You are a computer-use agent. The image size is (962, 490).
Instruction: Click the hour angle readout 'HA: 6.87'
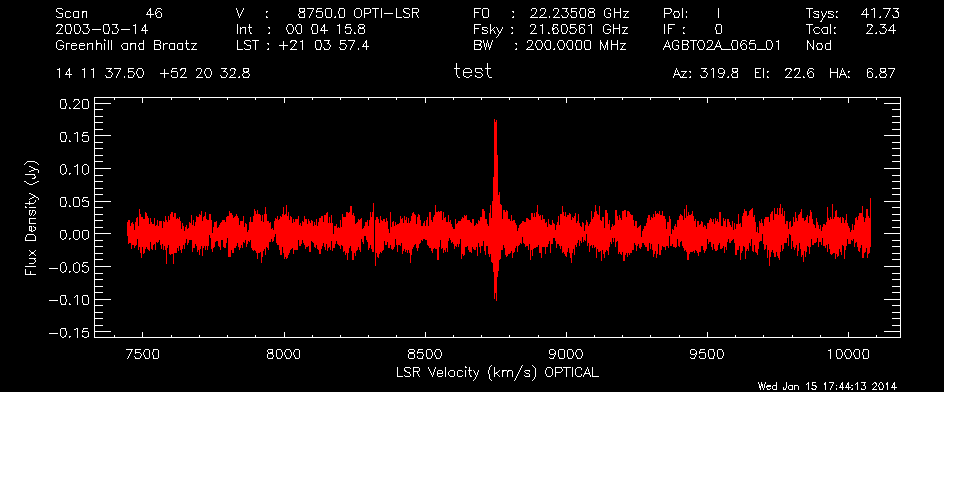862,74
